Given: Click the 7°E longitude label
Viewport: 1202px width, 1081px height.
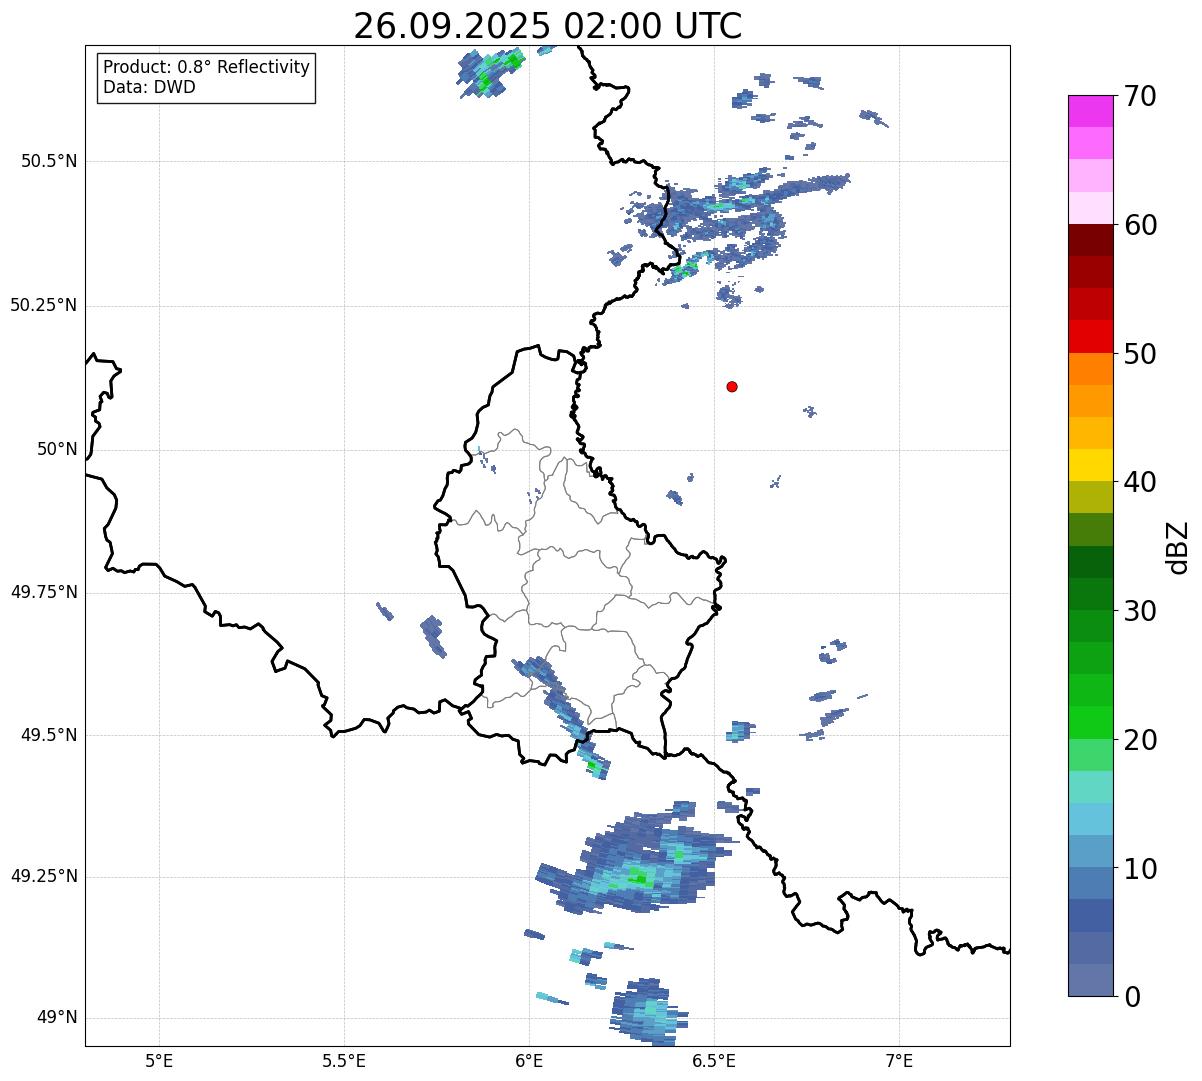Looking at the screenshot, I should click(899, 1060).
